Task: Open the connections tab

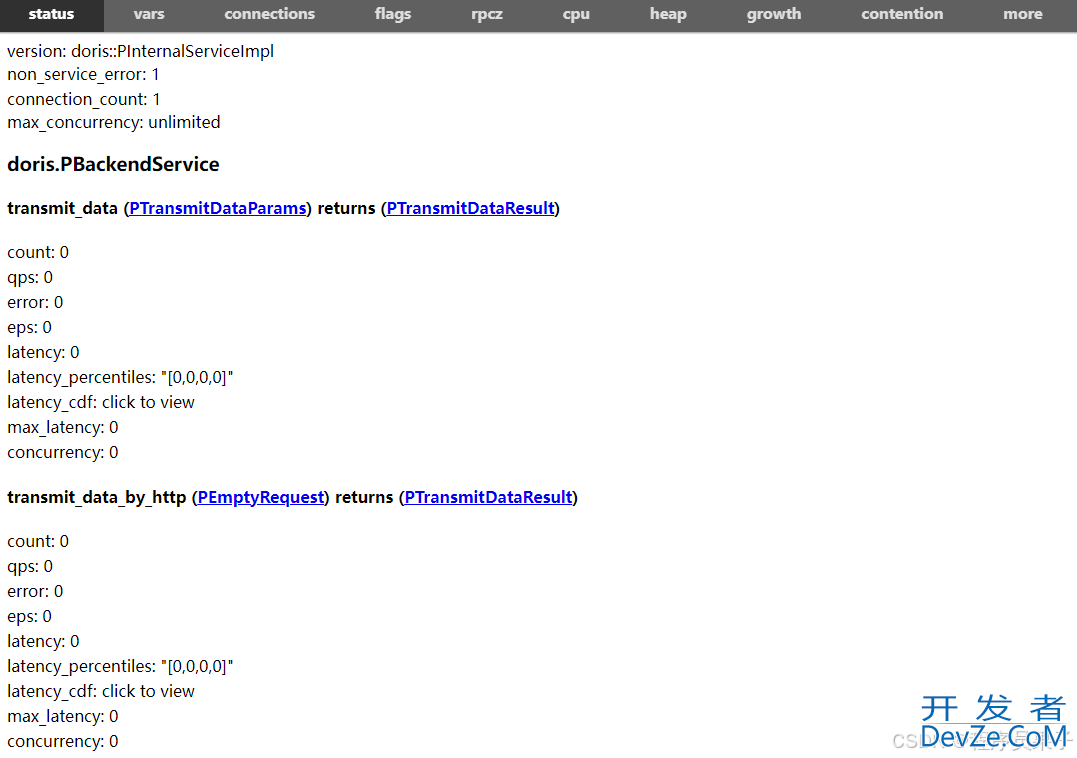Action: (269, 14)
